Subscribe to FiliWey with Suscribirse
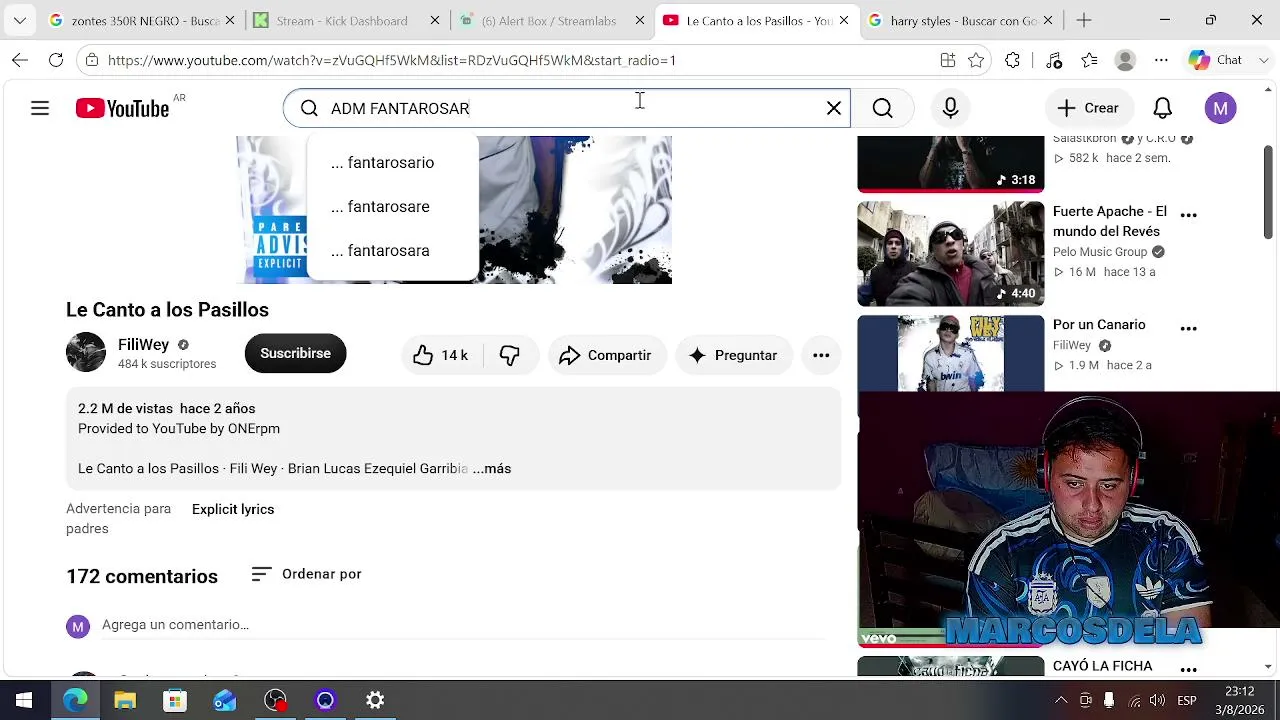 [x=295, y=353]
